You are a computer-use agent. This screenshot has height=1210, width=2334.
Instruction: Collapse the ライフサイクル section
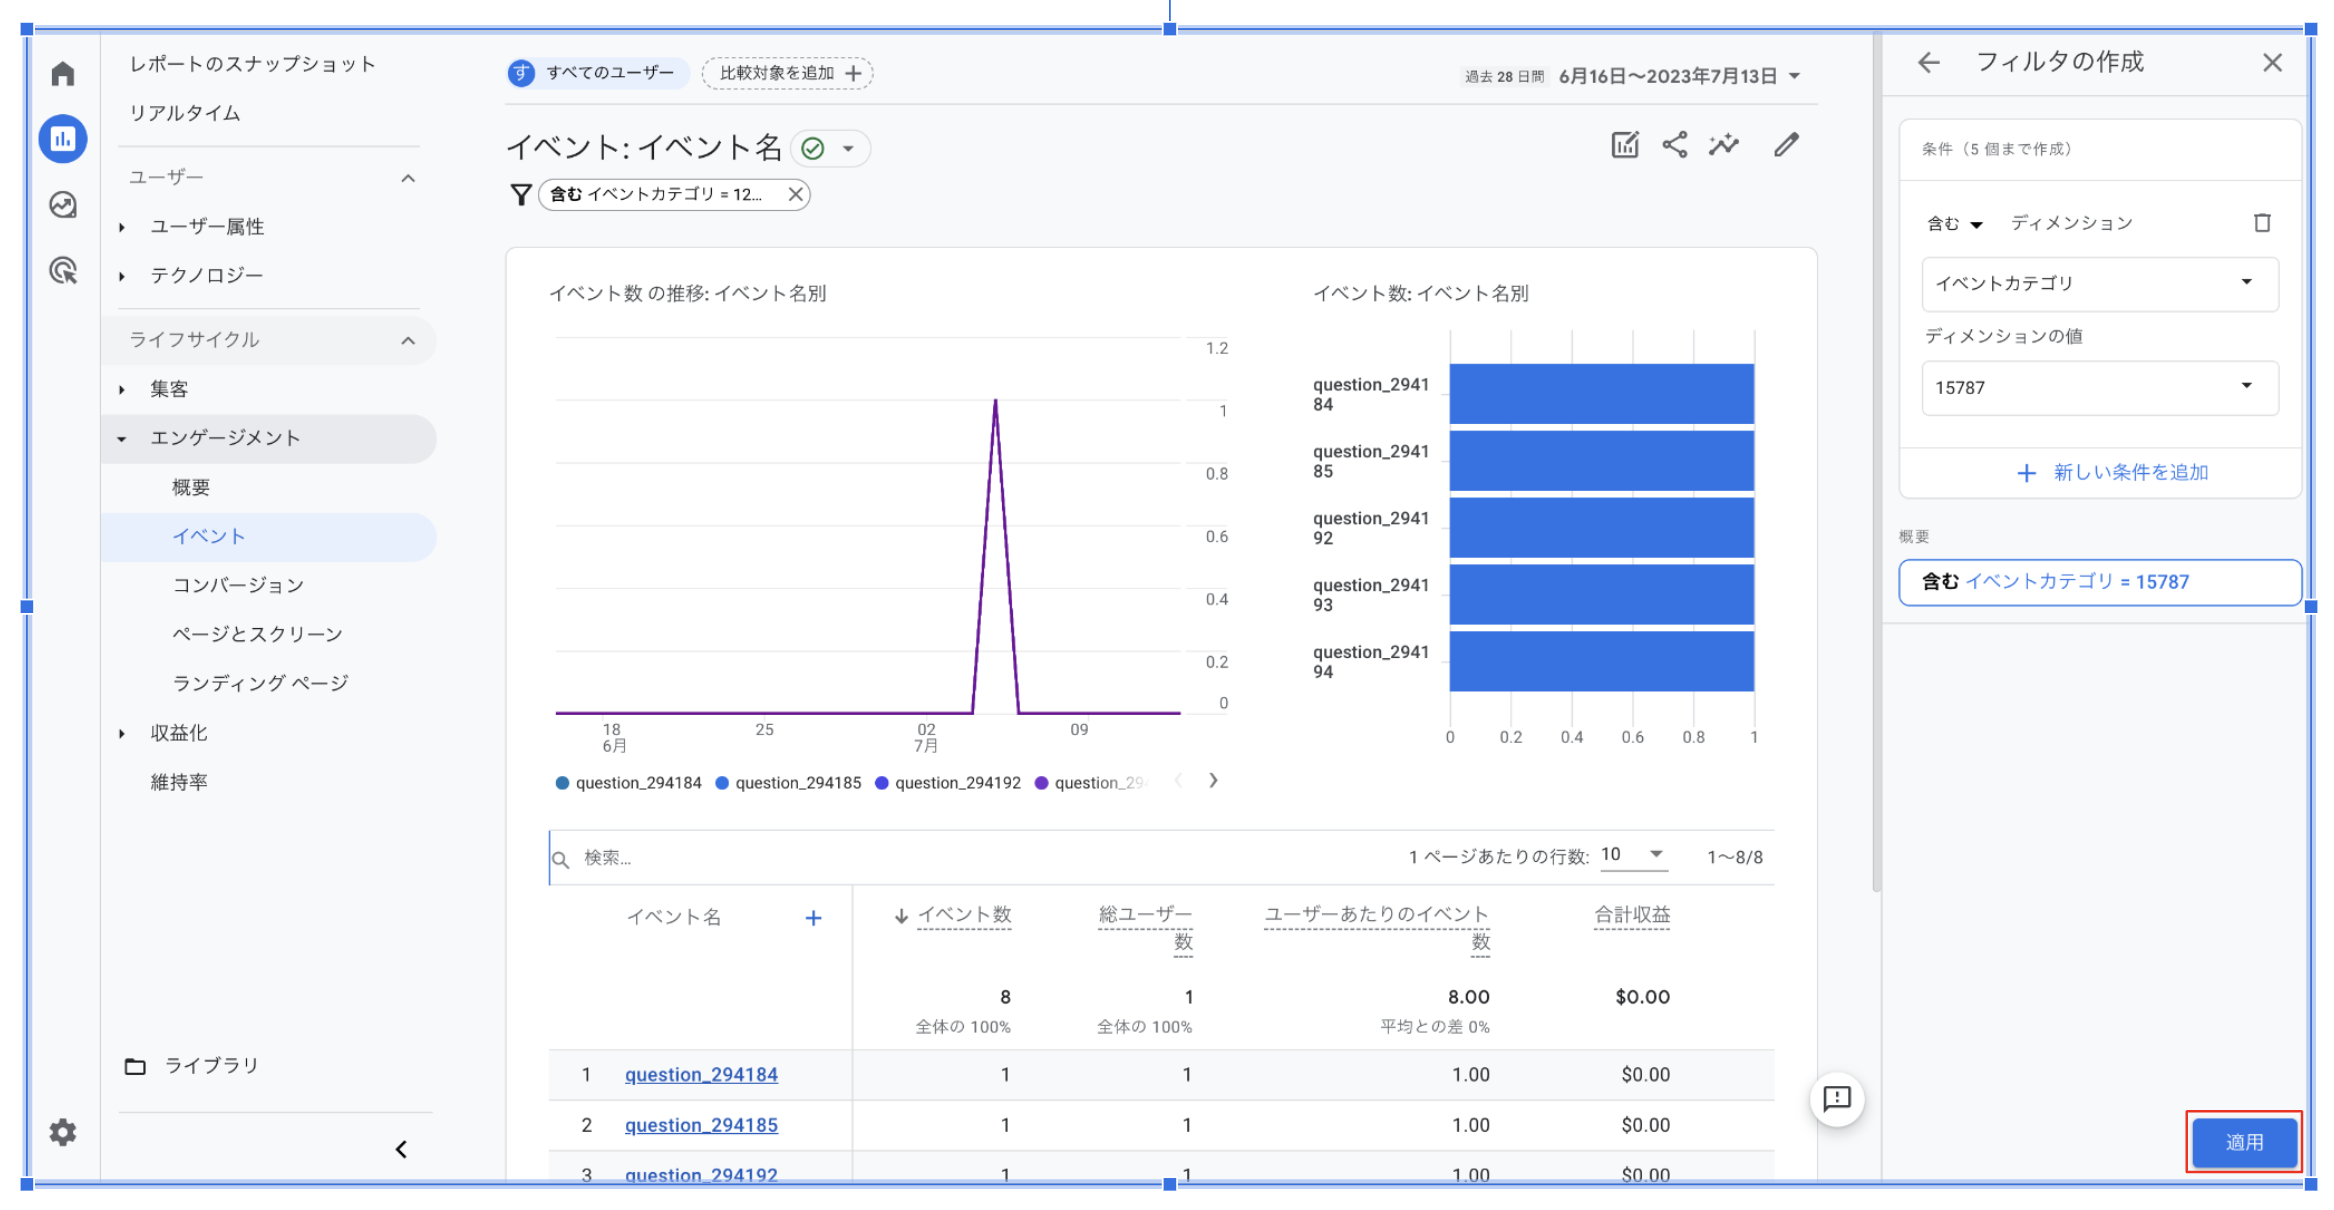408,341
